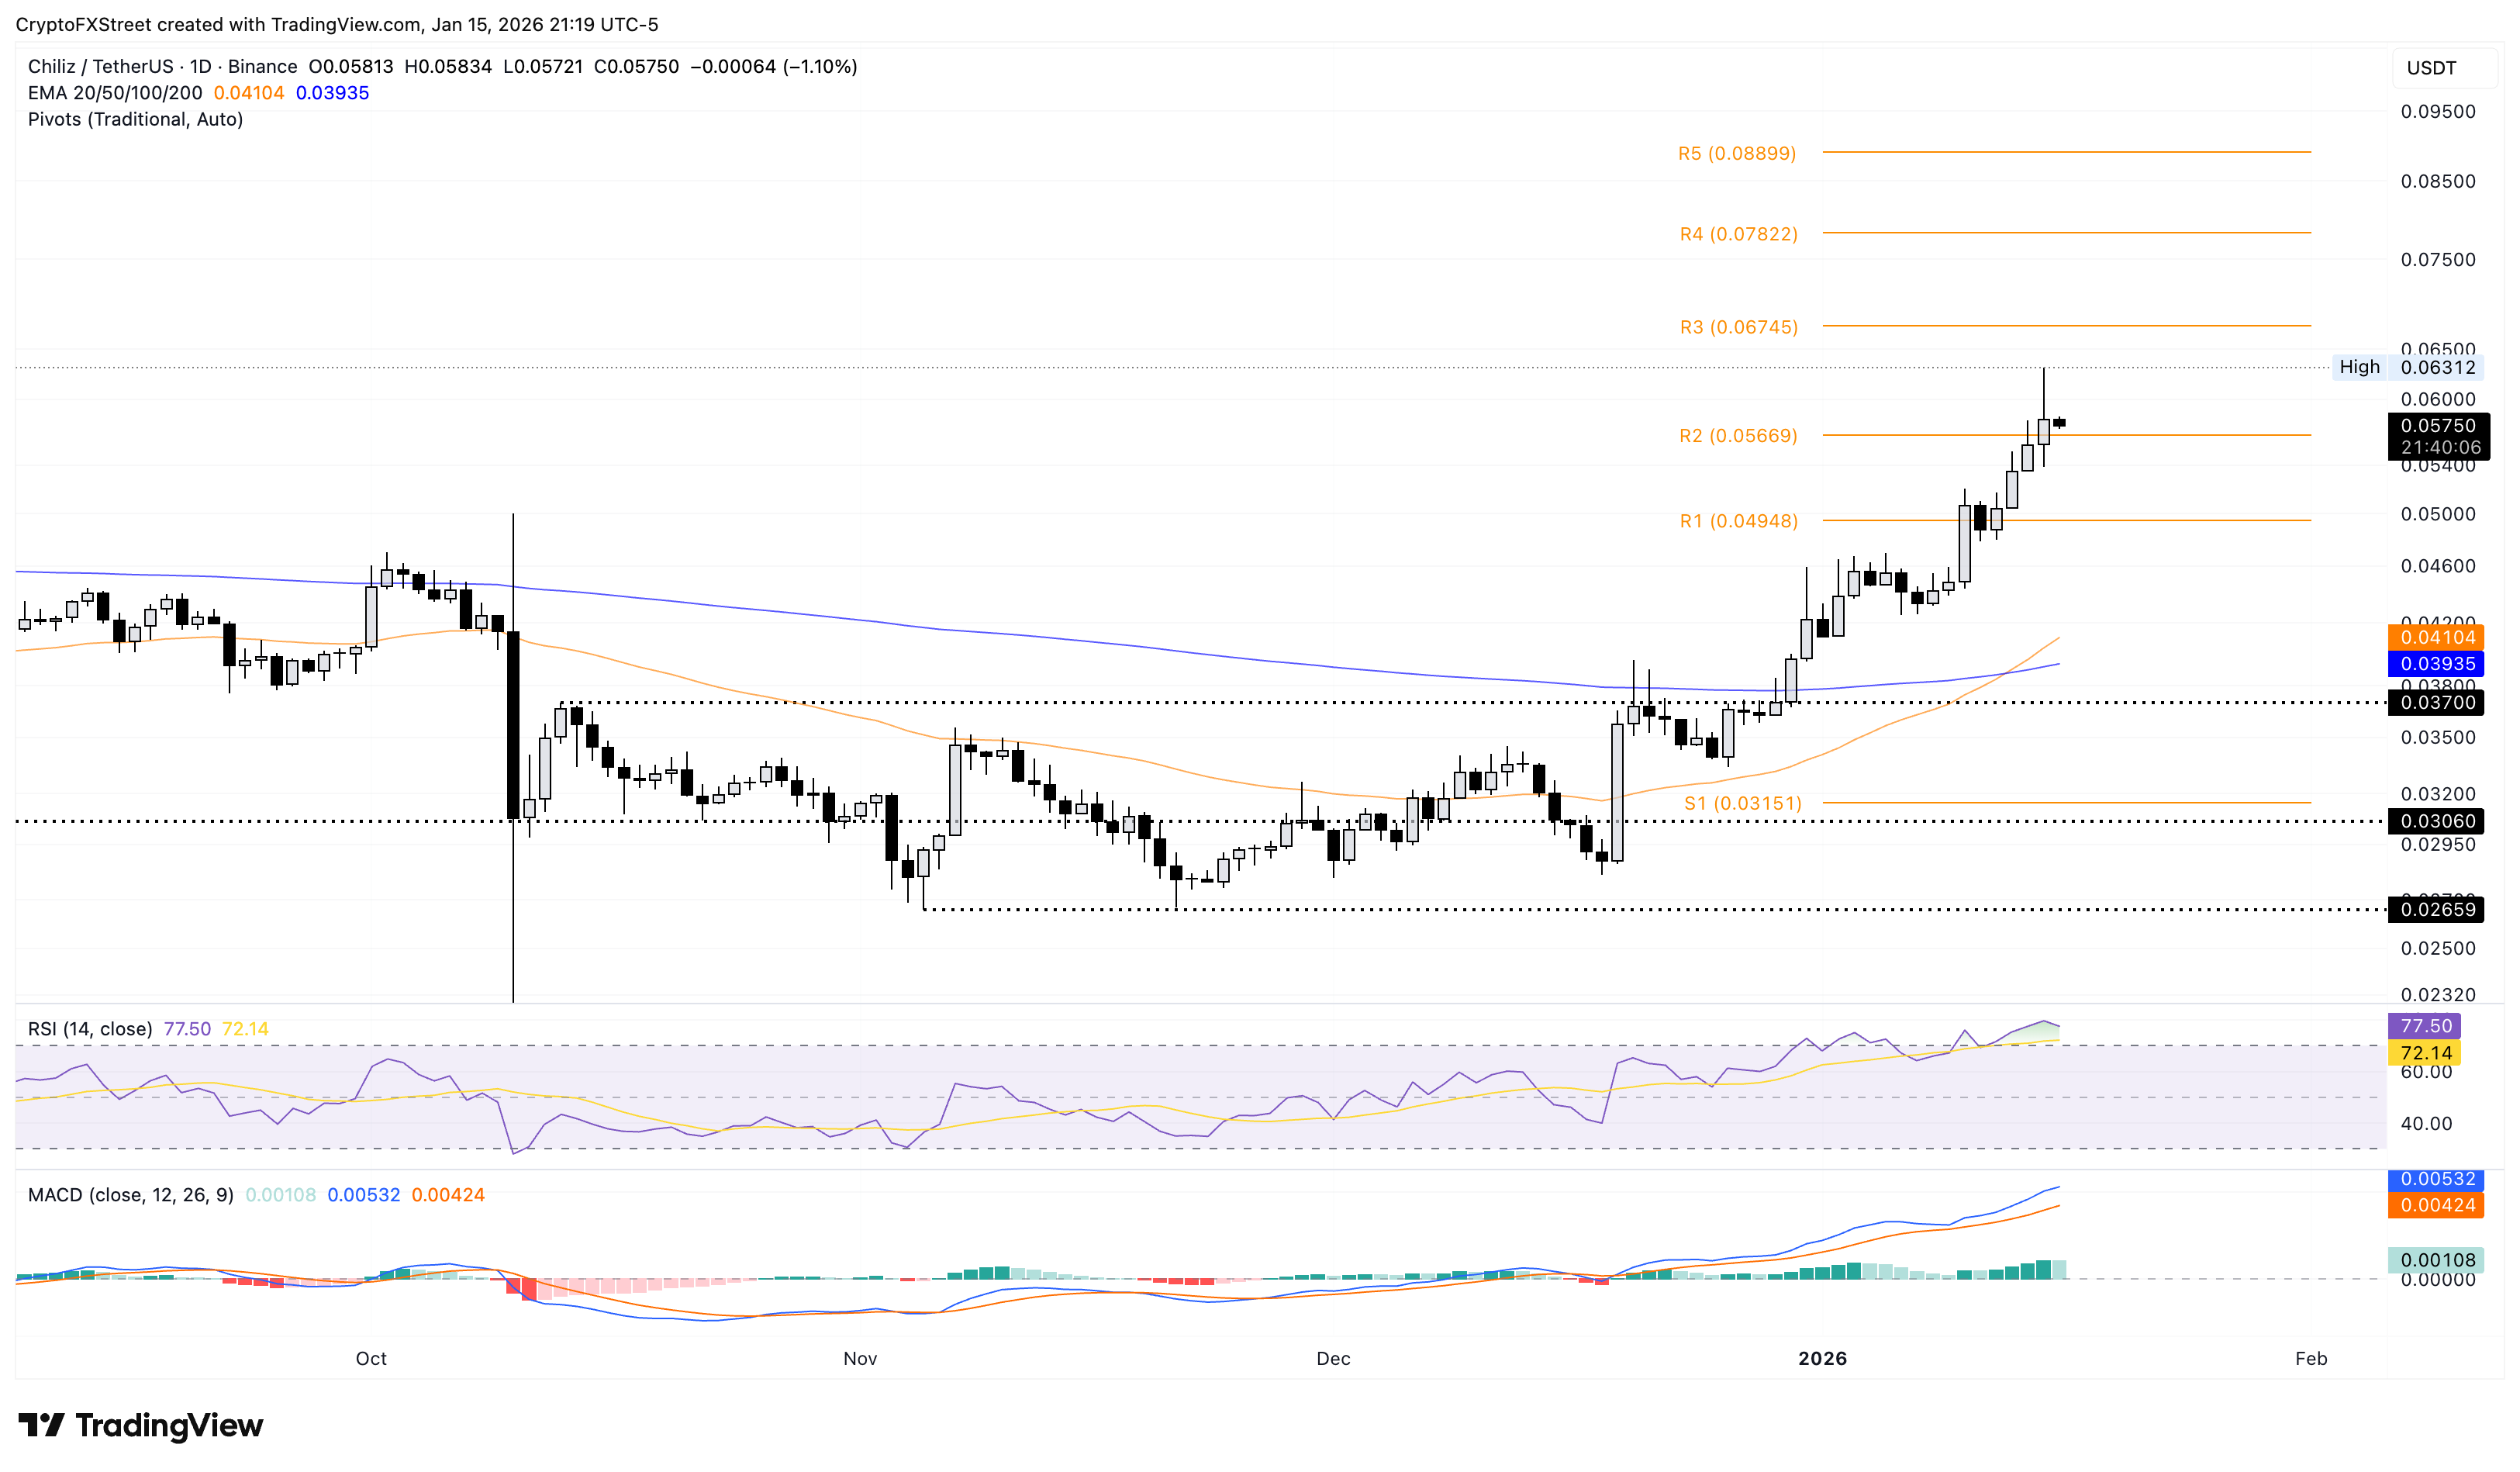Click the MACD (close, 12, 26, 9) label
This screenshot has height=1472, width=2520.
tap(130, 1194)
